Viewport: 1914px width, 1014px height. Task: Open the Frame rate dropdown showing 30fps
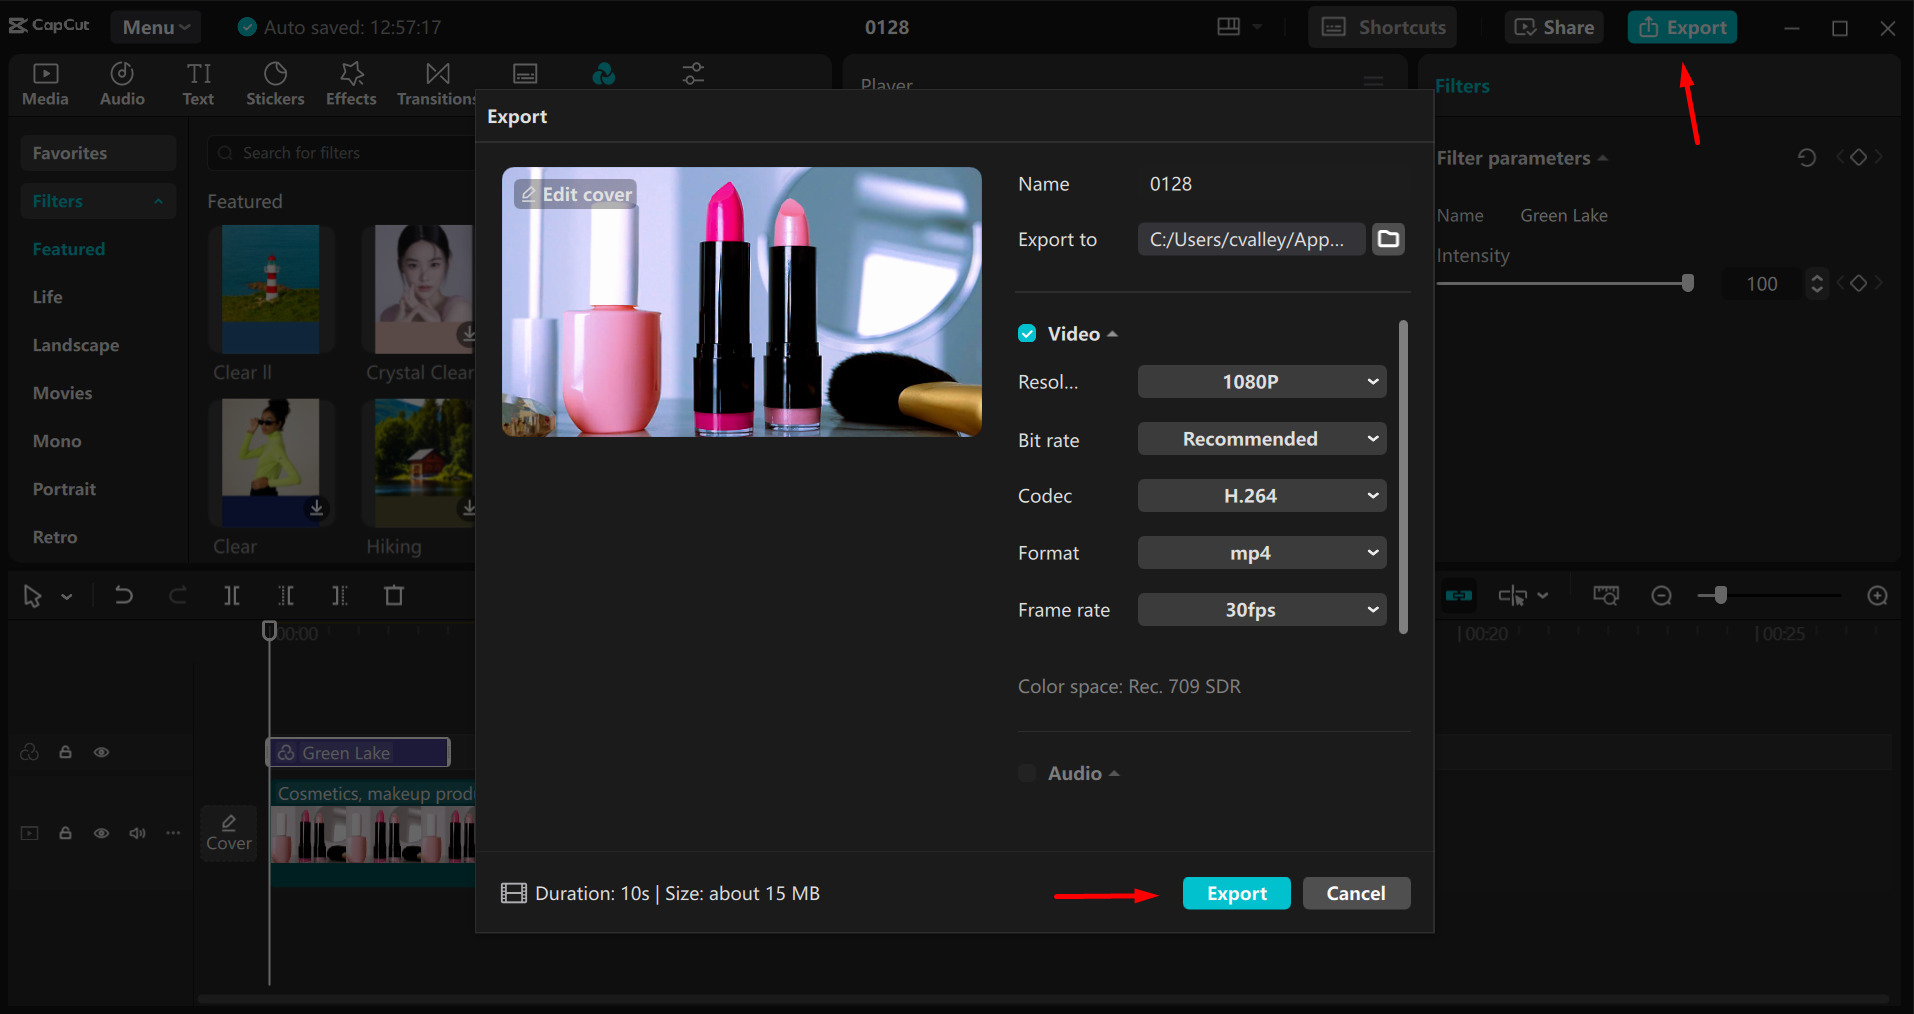pyautogui.click(x=1261, y=609)
